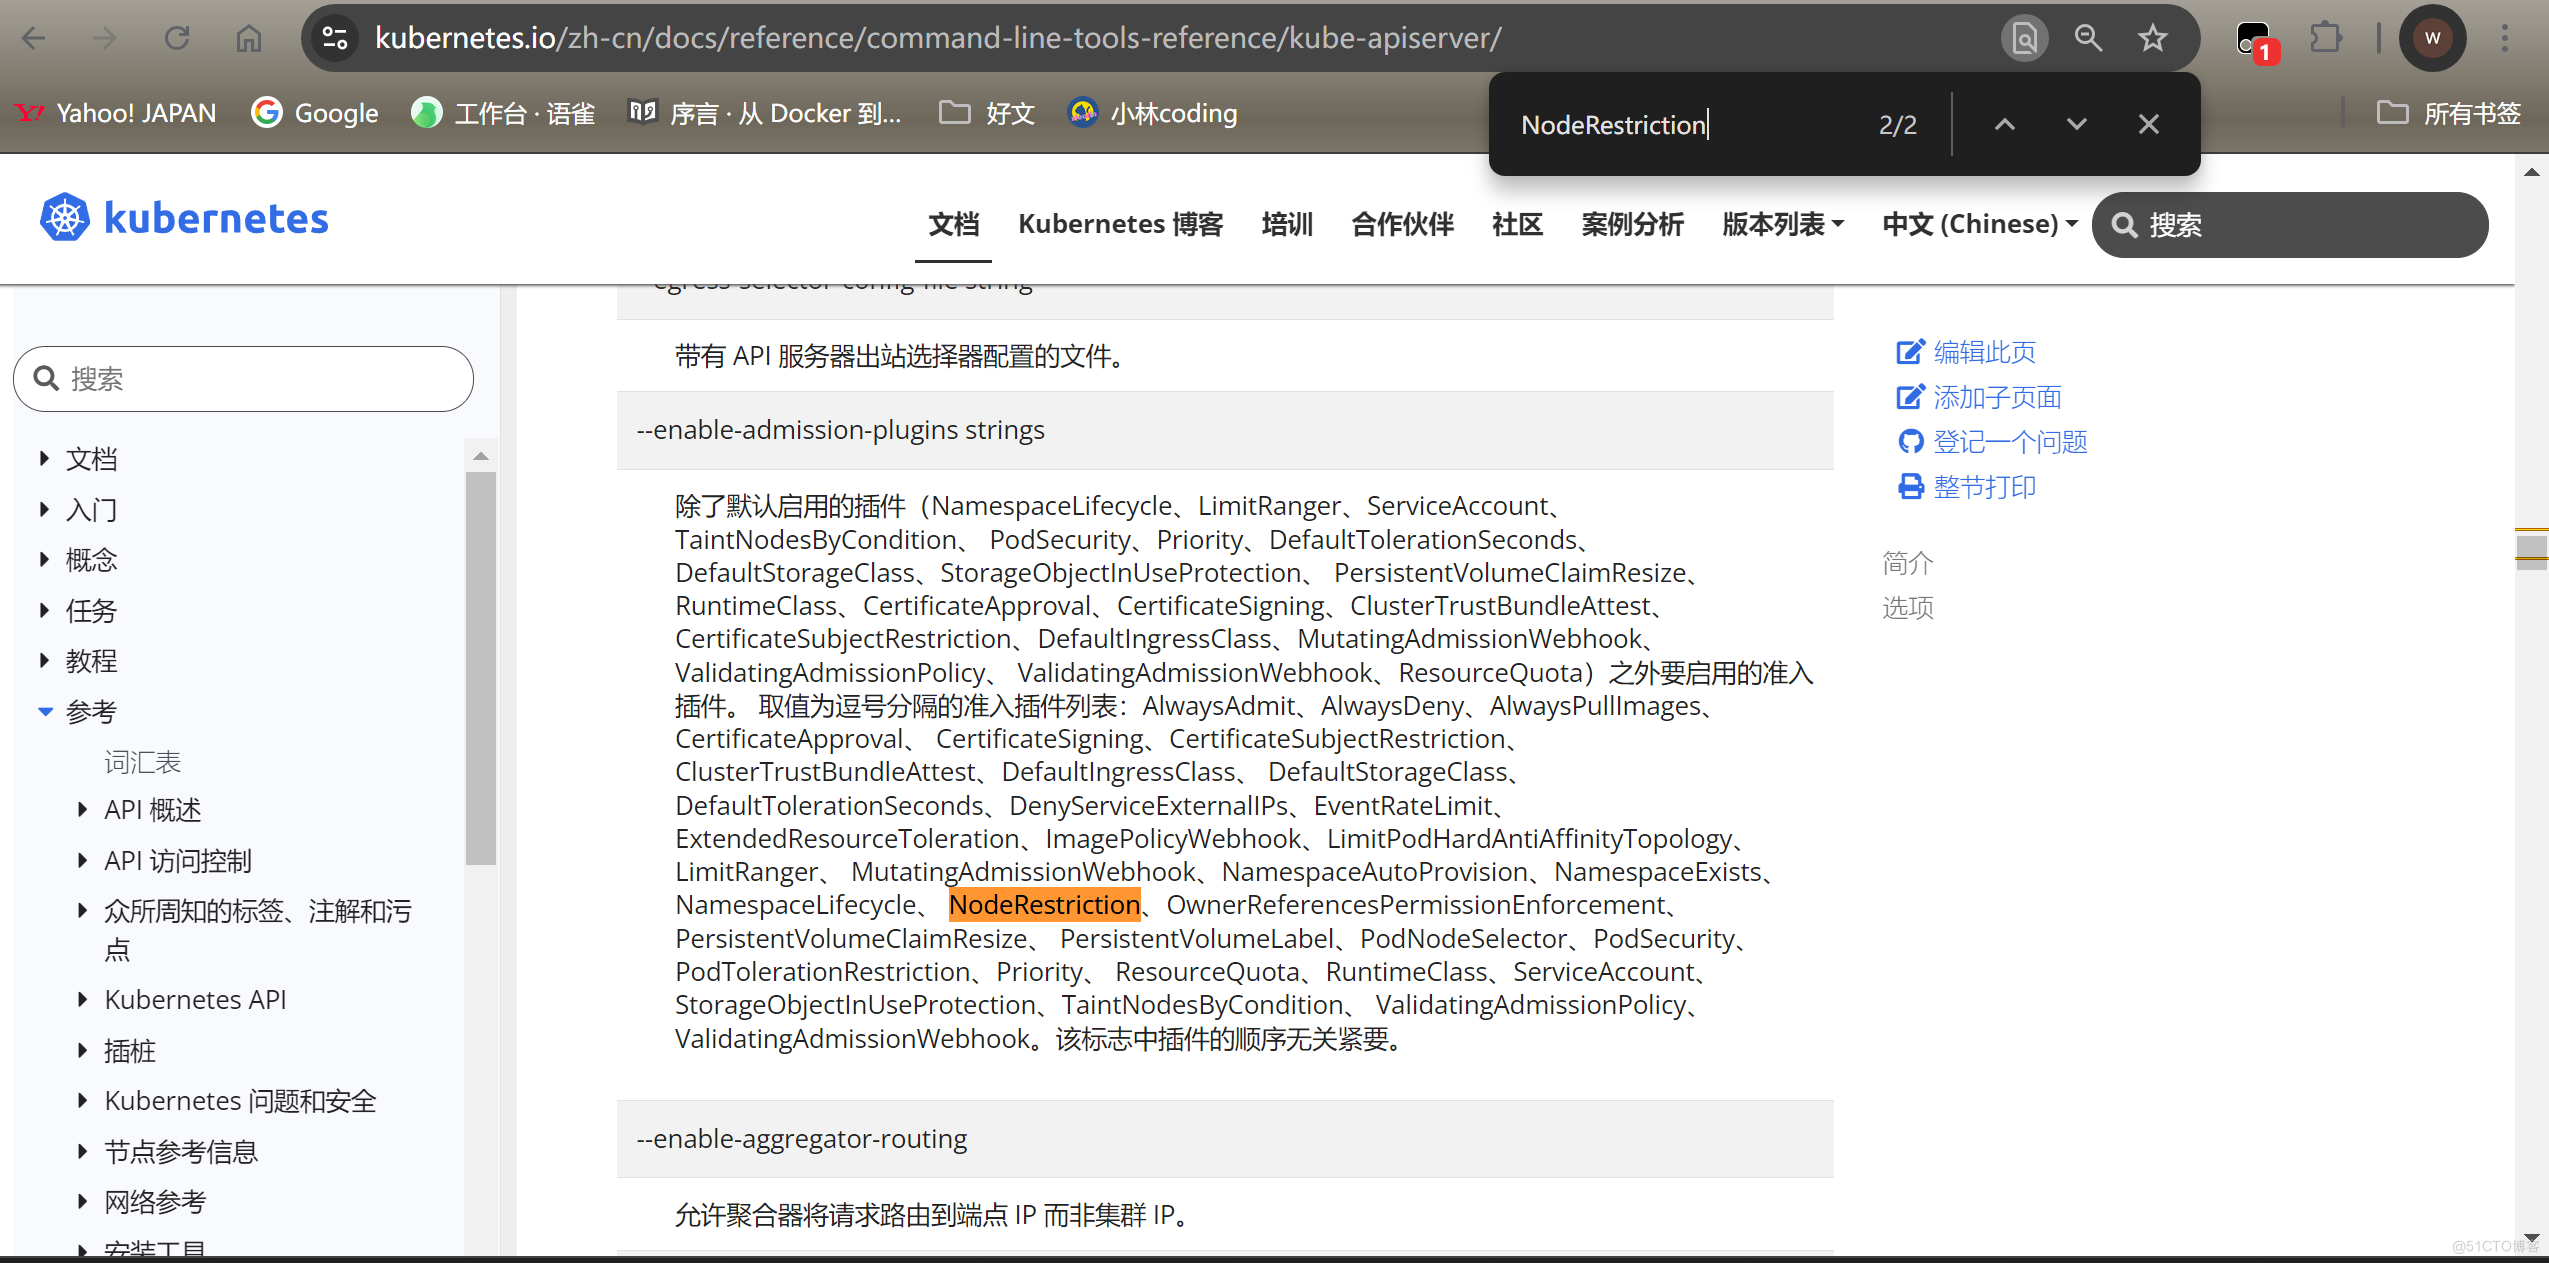Expand the 文档 tree item
This screenshot has width=2549, height=1263.
point(44,458)
